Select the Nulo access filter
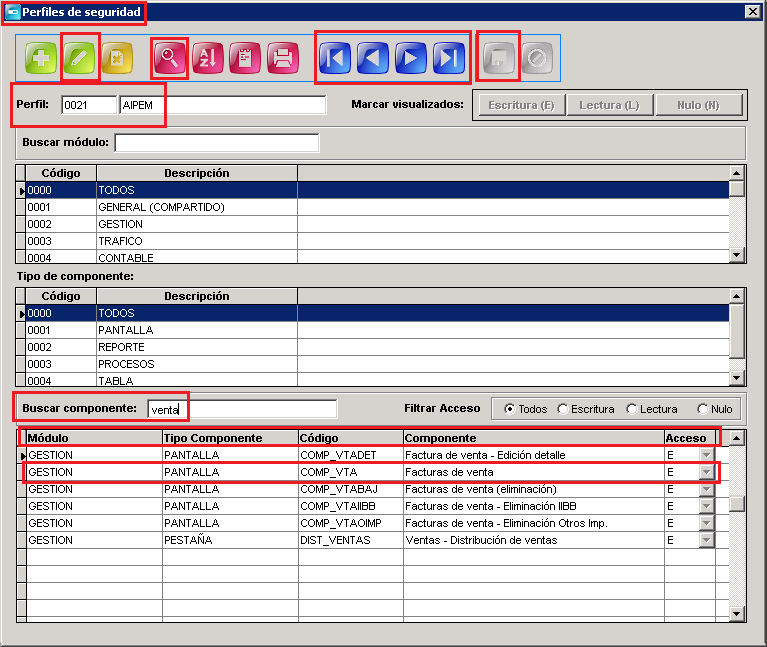 coord(703,409)
